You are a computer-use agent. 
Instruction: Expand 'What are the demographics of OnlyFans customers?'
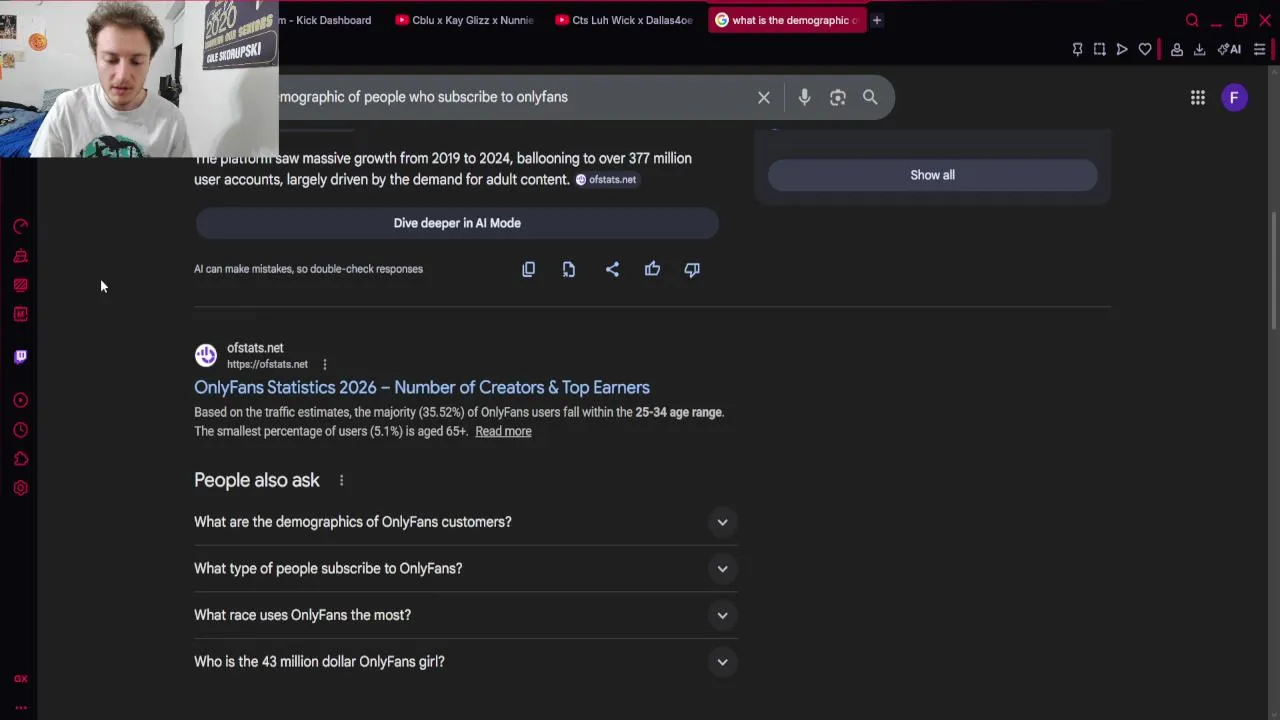click(466, 522)
